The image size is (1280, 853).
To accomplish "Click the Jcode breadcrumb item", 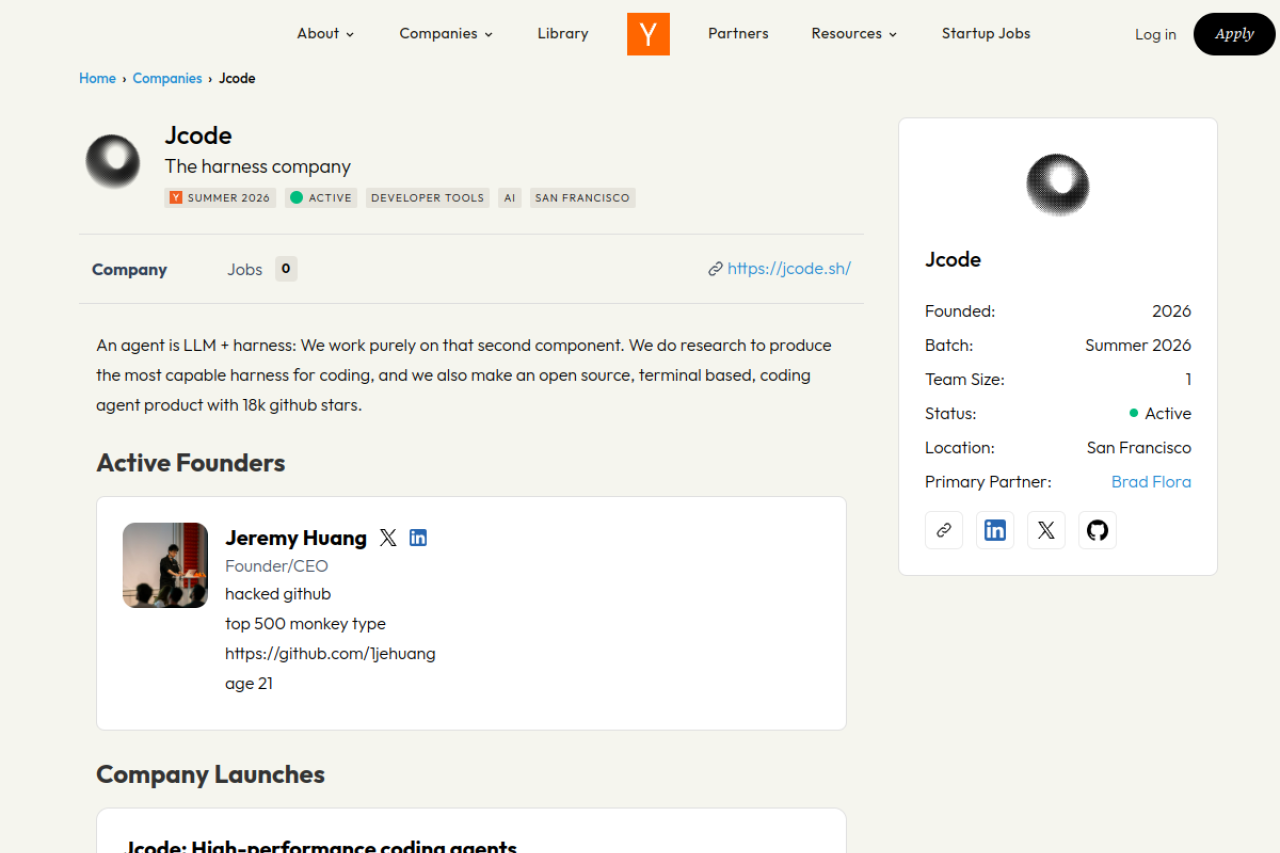I will pyautogui.click(x=237, y=78).
